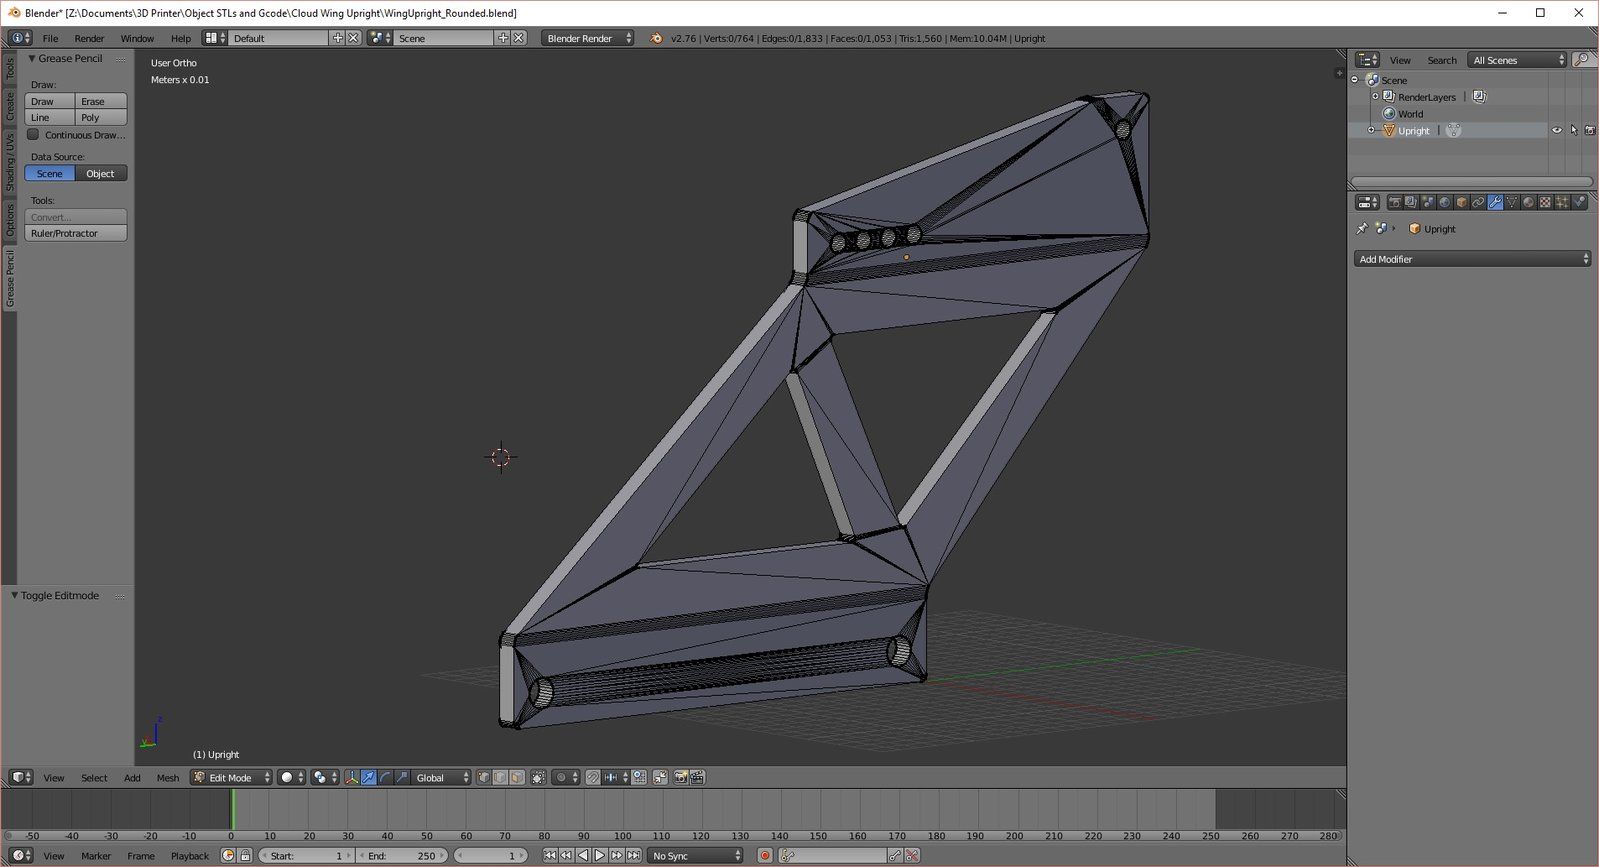Set data source to Object
The width and height of the screenshot is (1599, 867).
click(101, 173)
